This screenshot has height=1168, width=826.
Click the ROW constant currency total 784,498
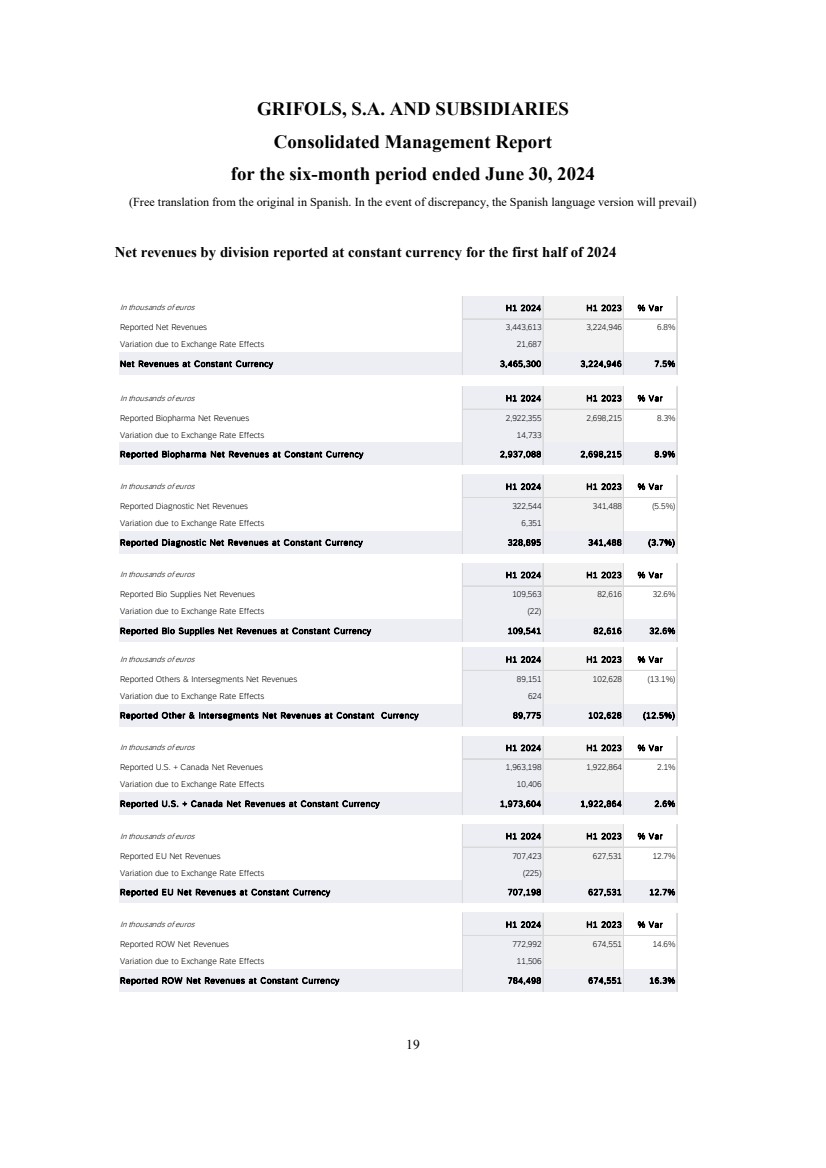click(x=523, y=980)
